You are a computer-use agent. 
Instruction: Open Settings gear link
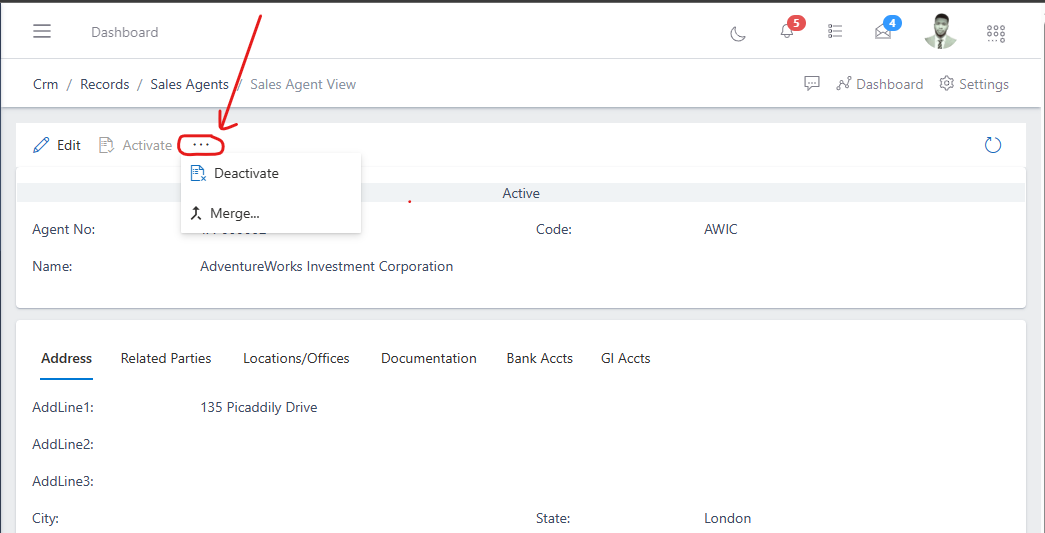click(x=974, y=84)
